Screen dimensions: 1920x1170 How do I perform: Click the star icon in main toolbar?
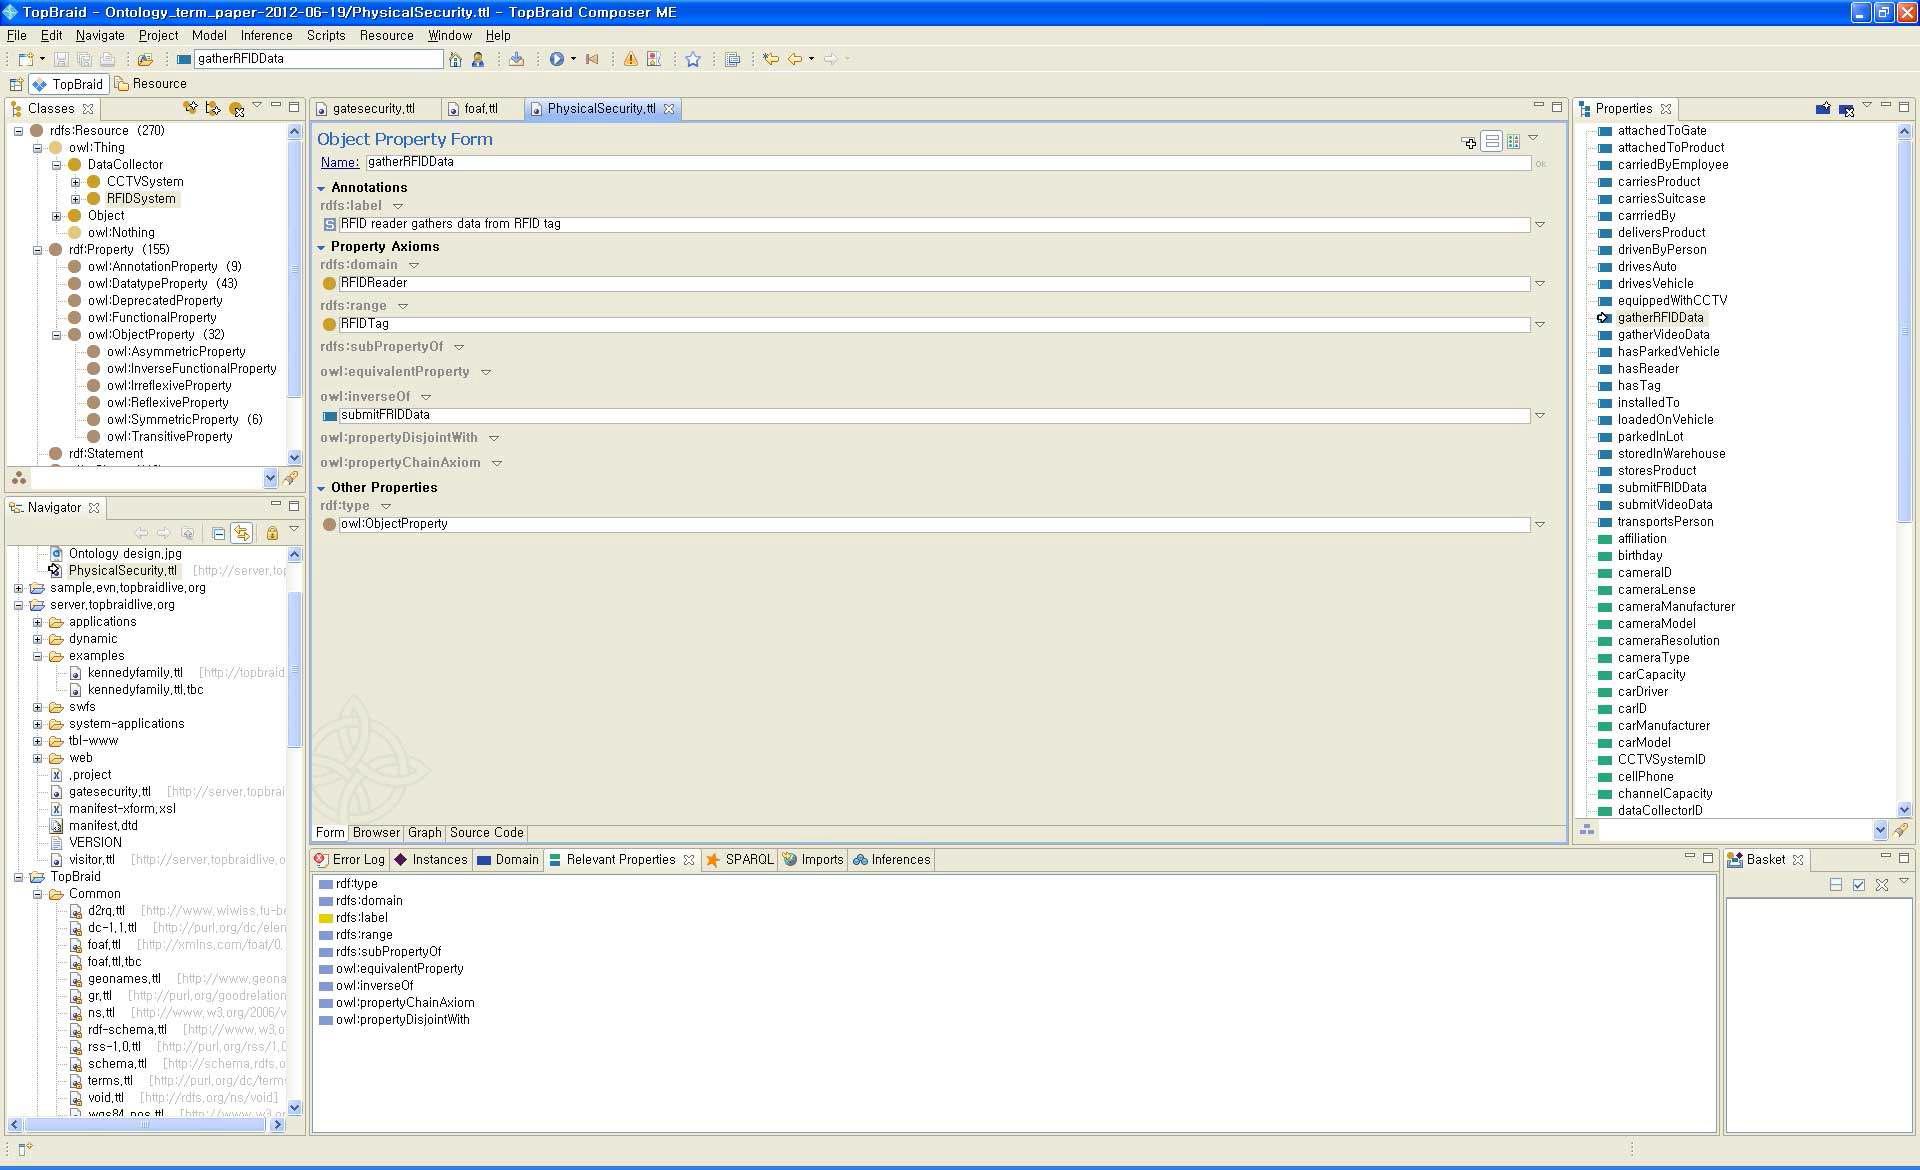coord(692,59)
